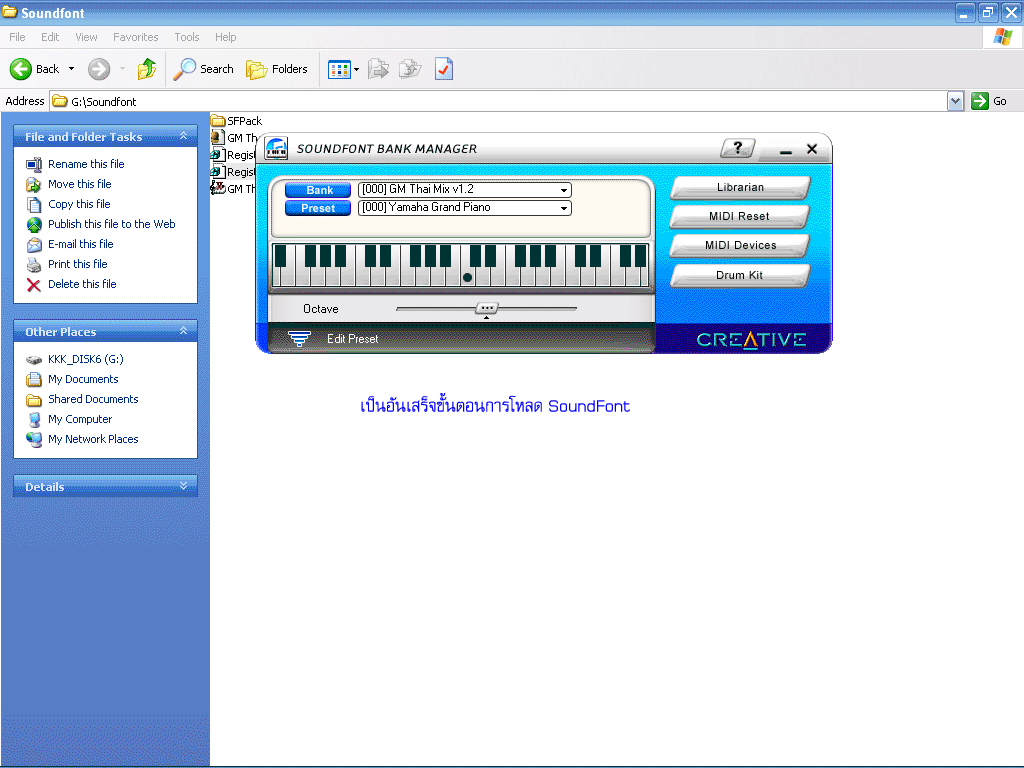Click the My Documents icon
This screenshot has width=1024, height=768.
tap(34, 379)
